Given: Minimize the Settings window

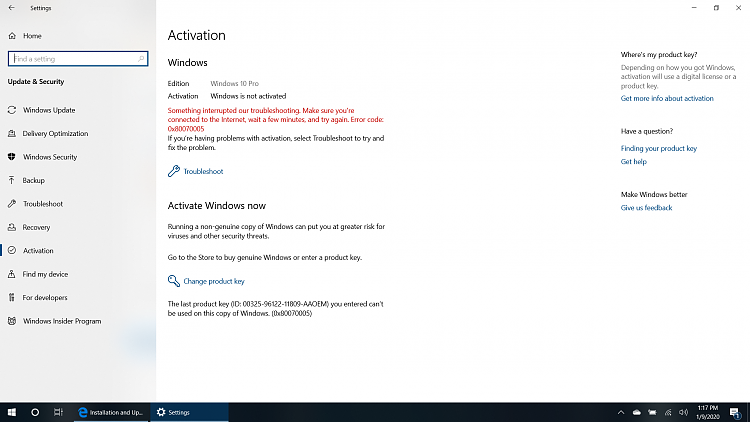Looking at the screenshot, I should 694,8.
